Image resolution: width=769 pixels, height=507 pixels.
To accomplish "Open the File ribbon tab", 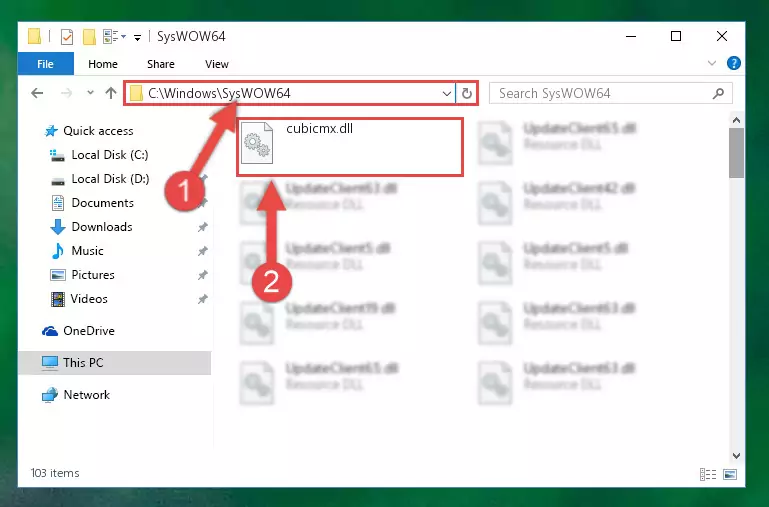I will pyautogui.click(x=46, y=64).
